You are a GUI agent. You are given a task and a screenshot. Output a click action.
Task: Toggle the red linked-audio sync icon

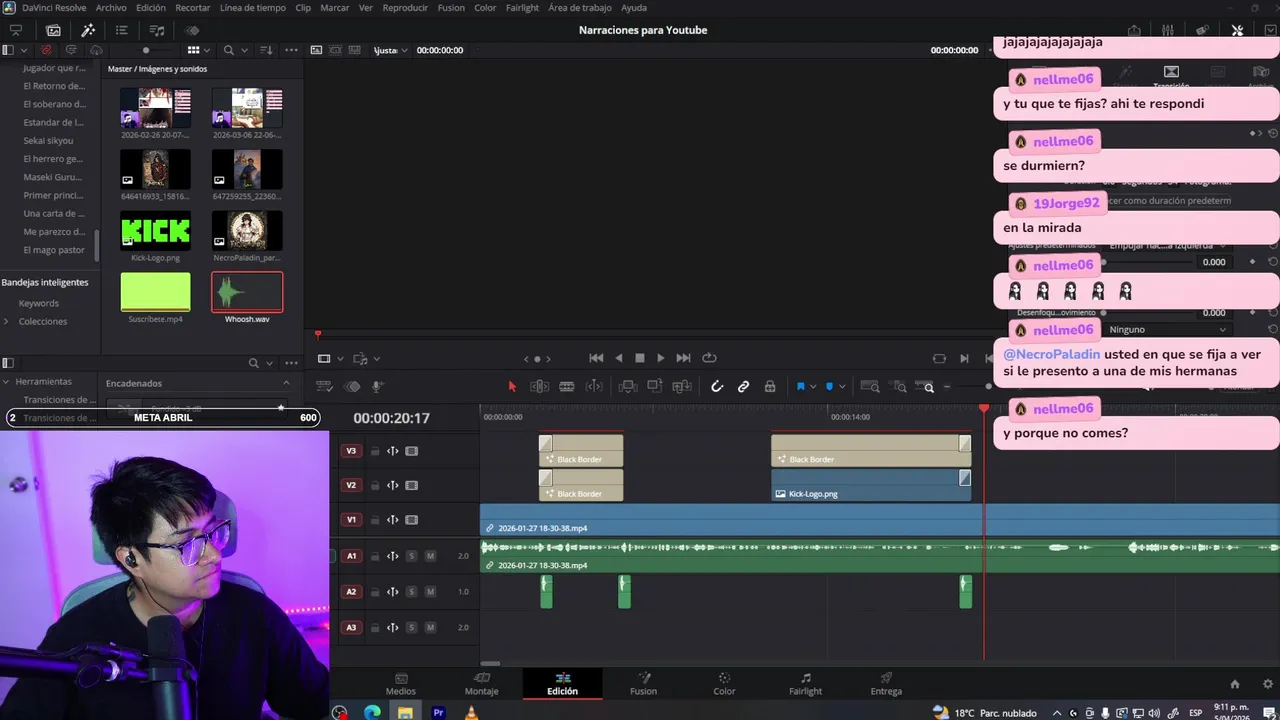point(46,50)
